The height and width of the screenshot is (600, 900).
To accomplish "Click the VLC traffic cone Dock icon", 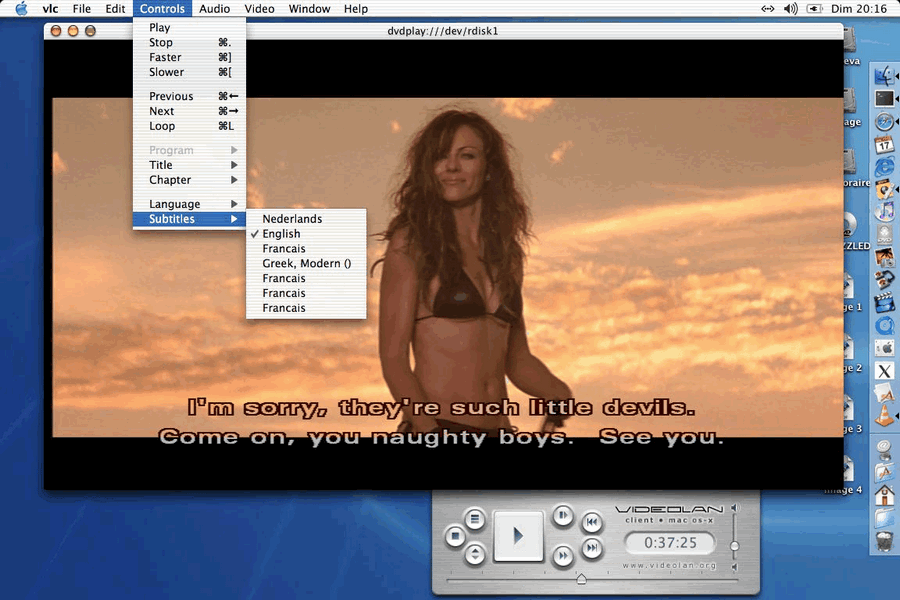I will (885, 416).
